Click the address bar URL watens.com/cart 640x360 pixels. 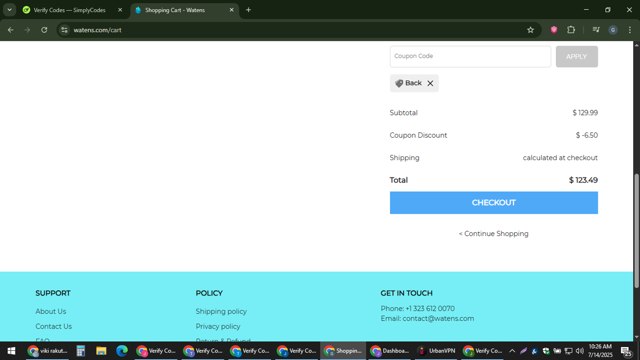[98, 30]
